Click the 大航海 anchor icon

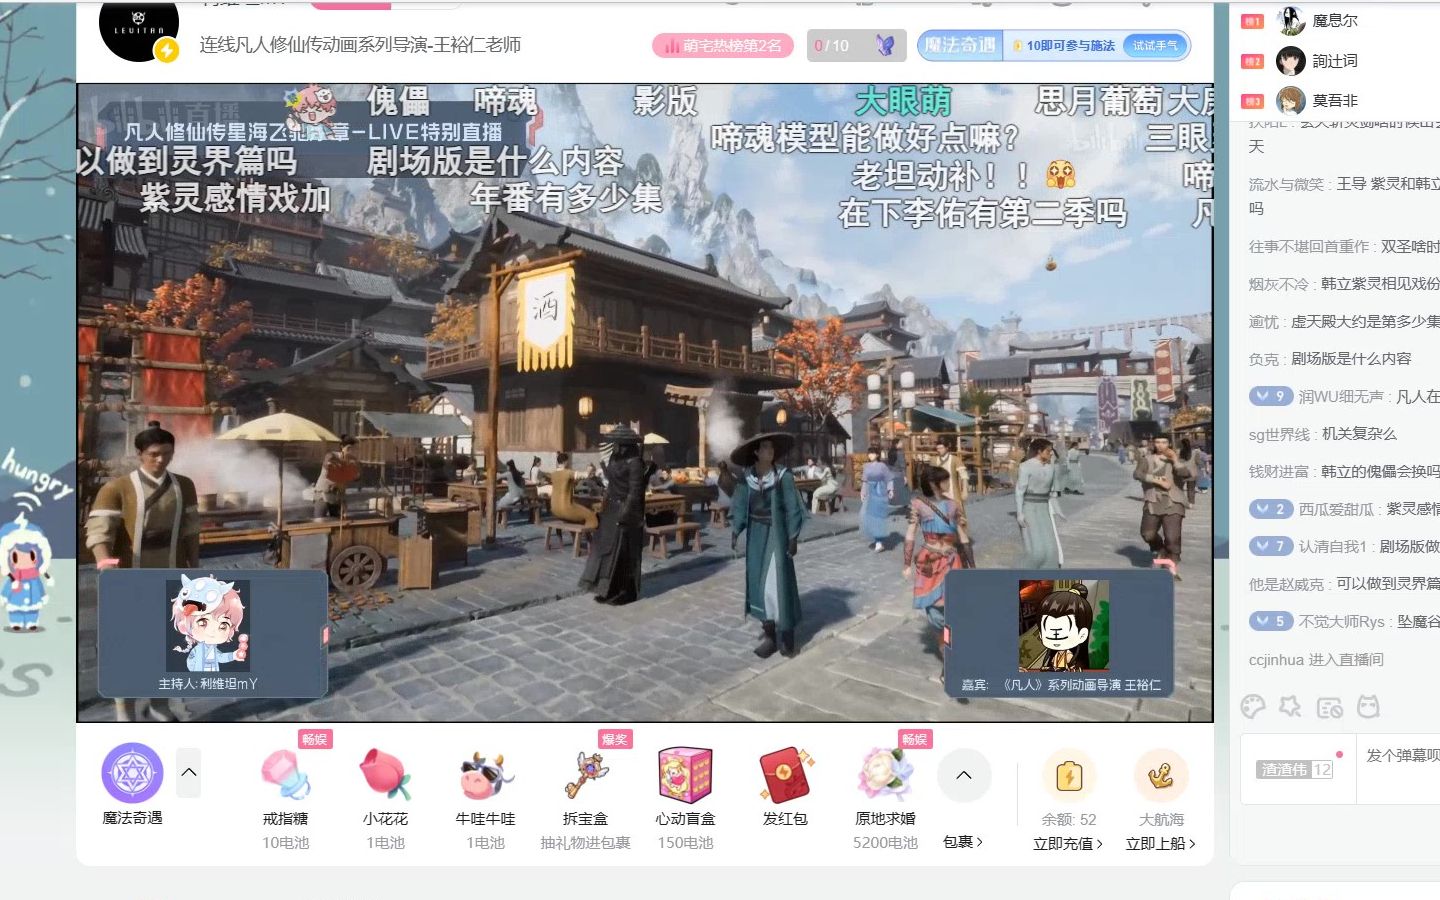pyautogui.click(x=1161, y=776)
